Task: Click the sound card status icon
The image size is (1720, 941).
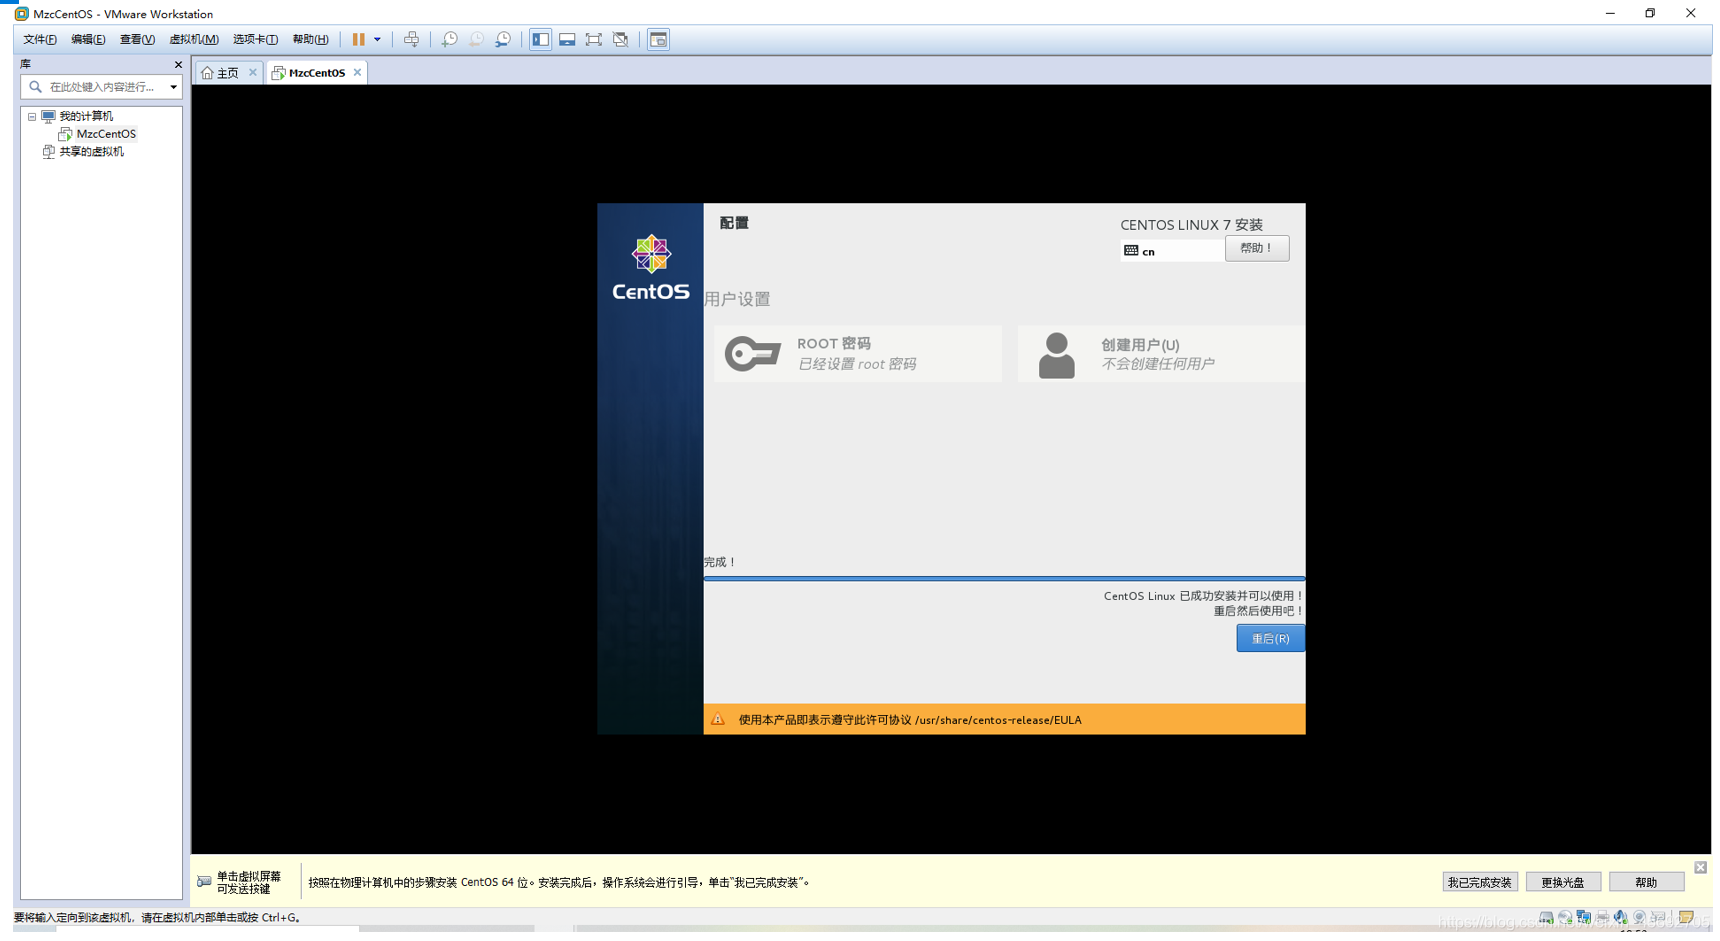Action: pos(1620,917)
